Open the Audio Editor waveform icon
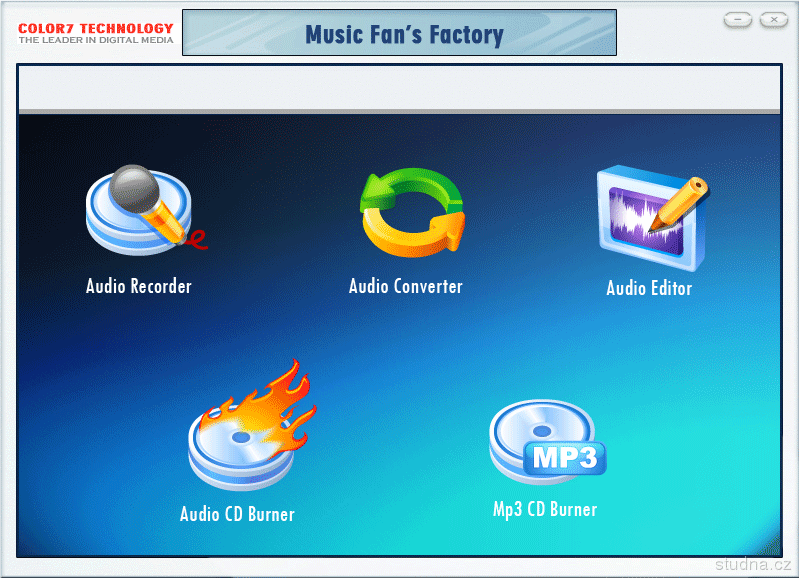 point(653,218)
